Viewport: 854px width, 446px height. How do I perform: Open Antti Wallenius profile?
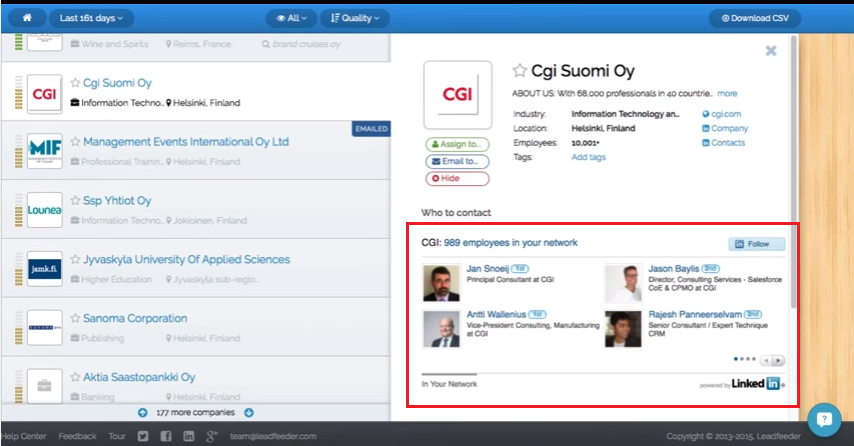496,314
